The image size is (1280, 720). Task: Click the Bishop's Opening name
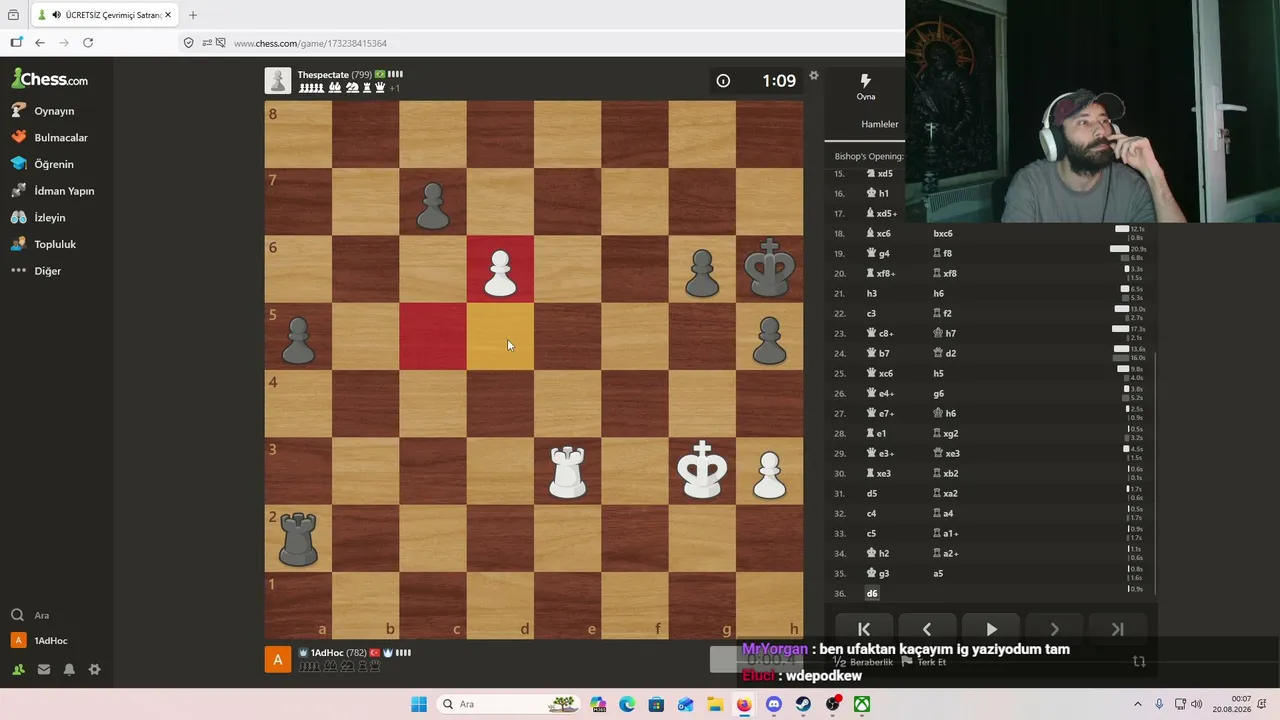coord(869,156)
